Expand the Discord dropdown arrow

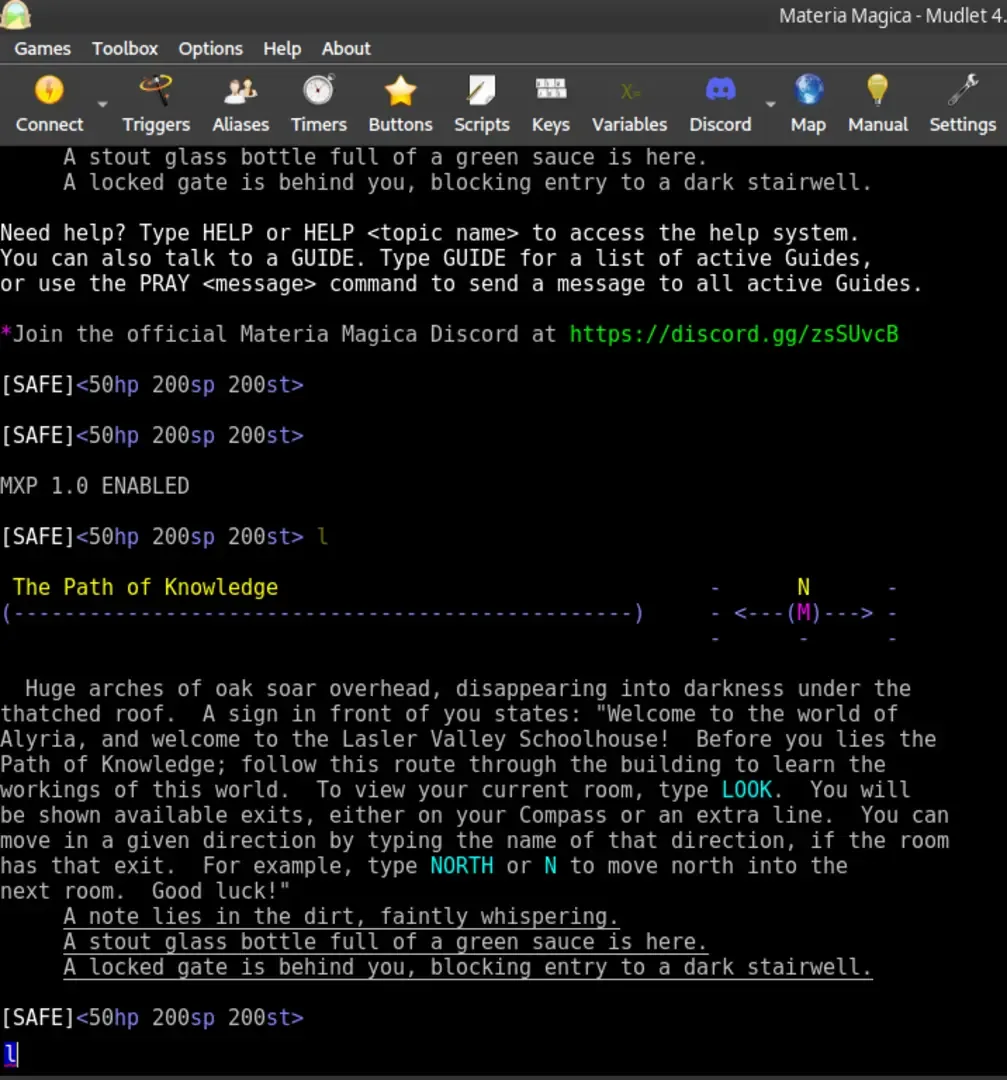[770, 104]
